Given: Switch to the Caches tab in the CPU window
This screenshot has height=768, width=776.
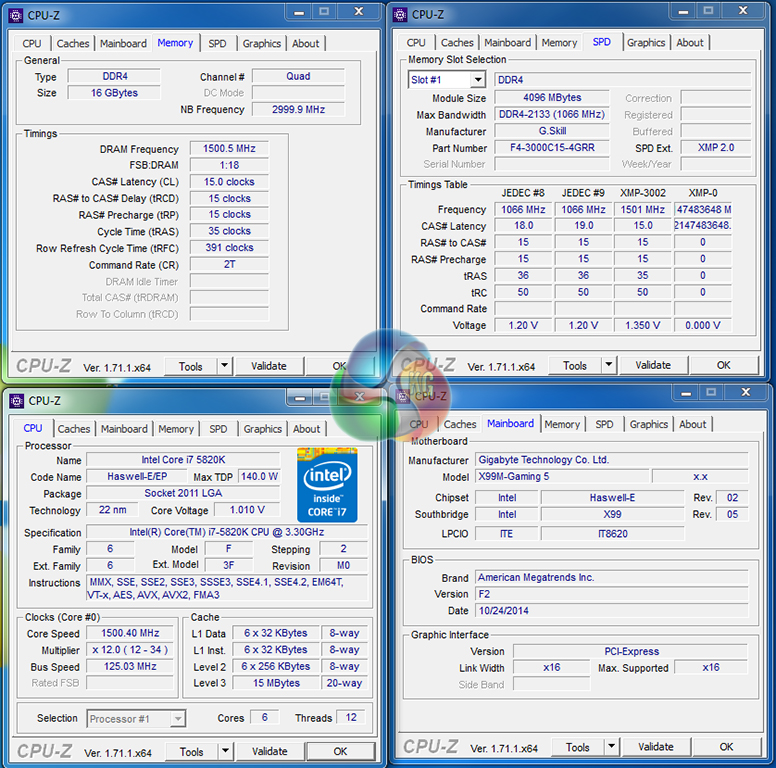Looking at the screenshot, I should [x=73, y=429].
